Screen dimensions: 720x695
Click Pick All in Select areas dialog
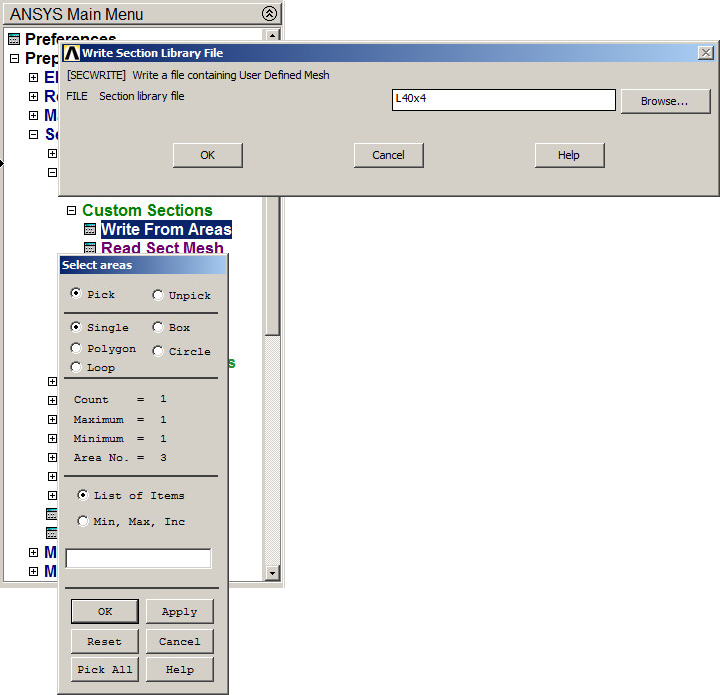[x=104, y=670]
